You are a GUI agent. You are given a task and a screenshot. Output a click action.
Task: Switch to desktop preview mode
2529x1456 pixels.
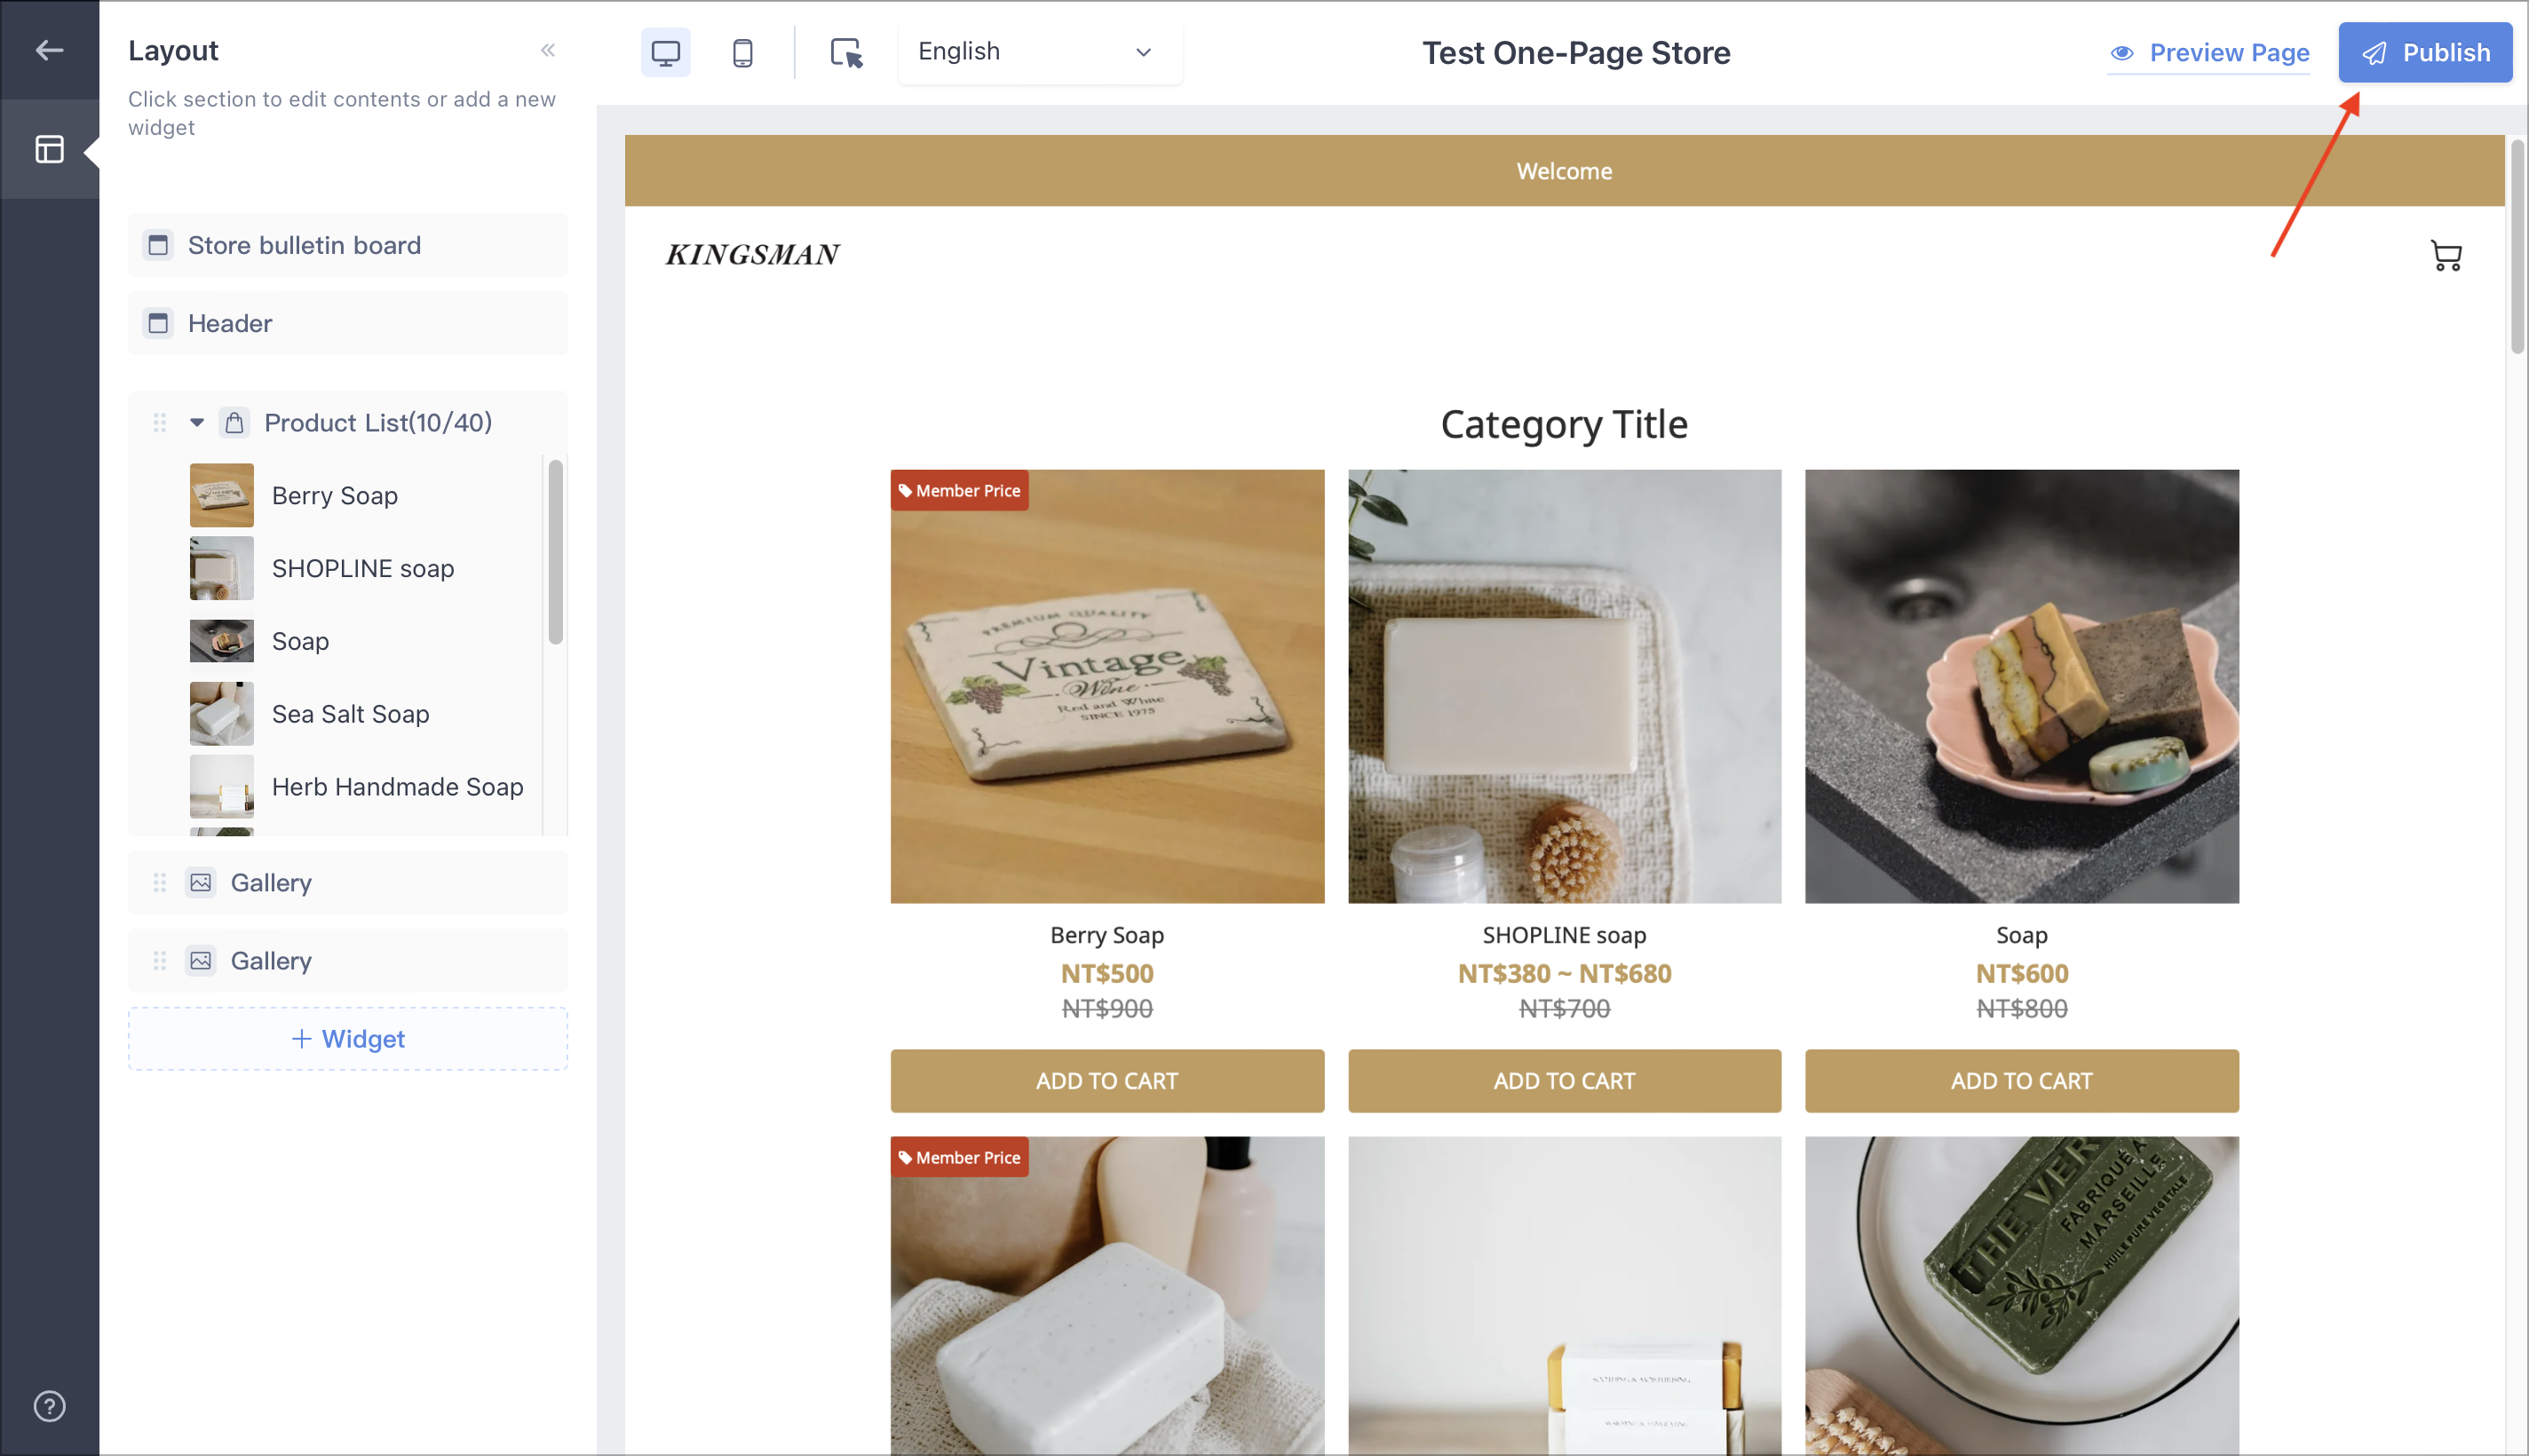(x=665, y=52)
